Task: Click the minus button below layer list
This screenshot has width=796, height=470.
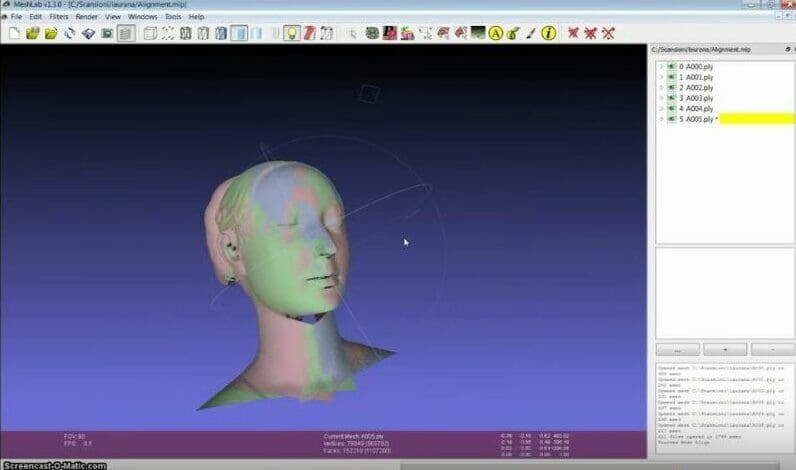Action: (x=771, y=350)
